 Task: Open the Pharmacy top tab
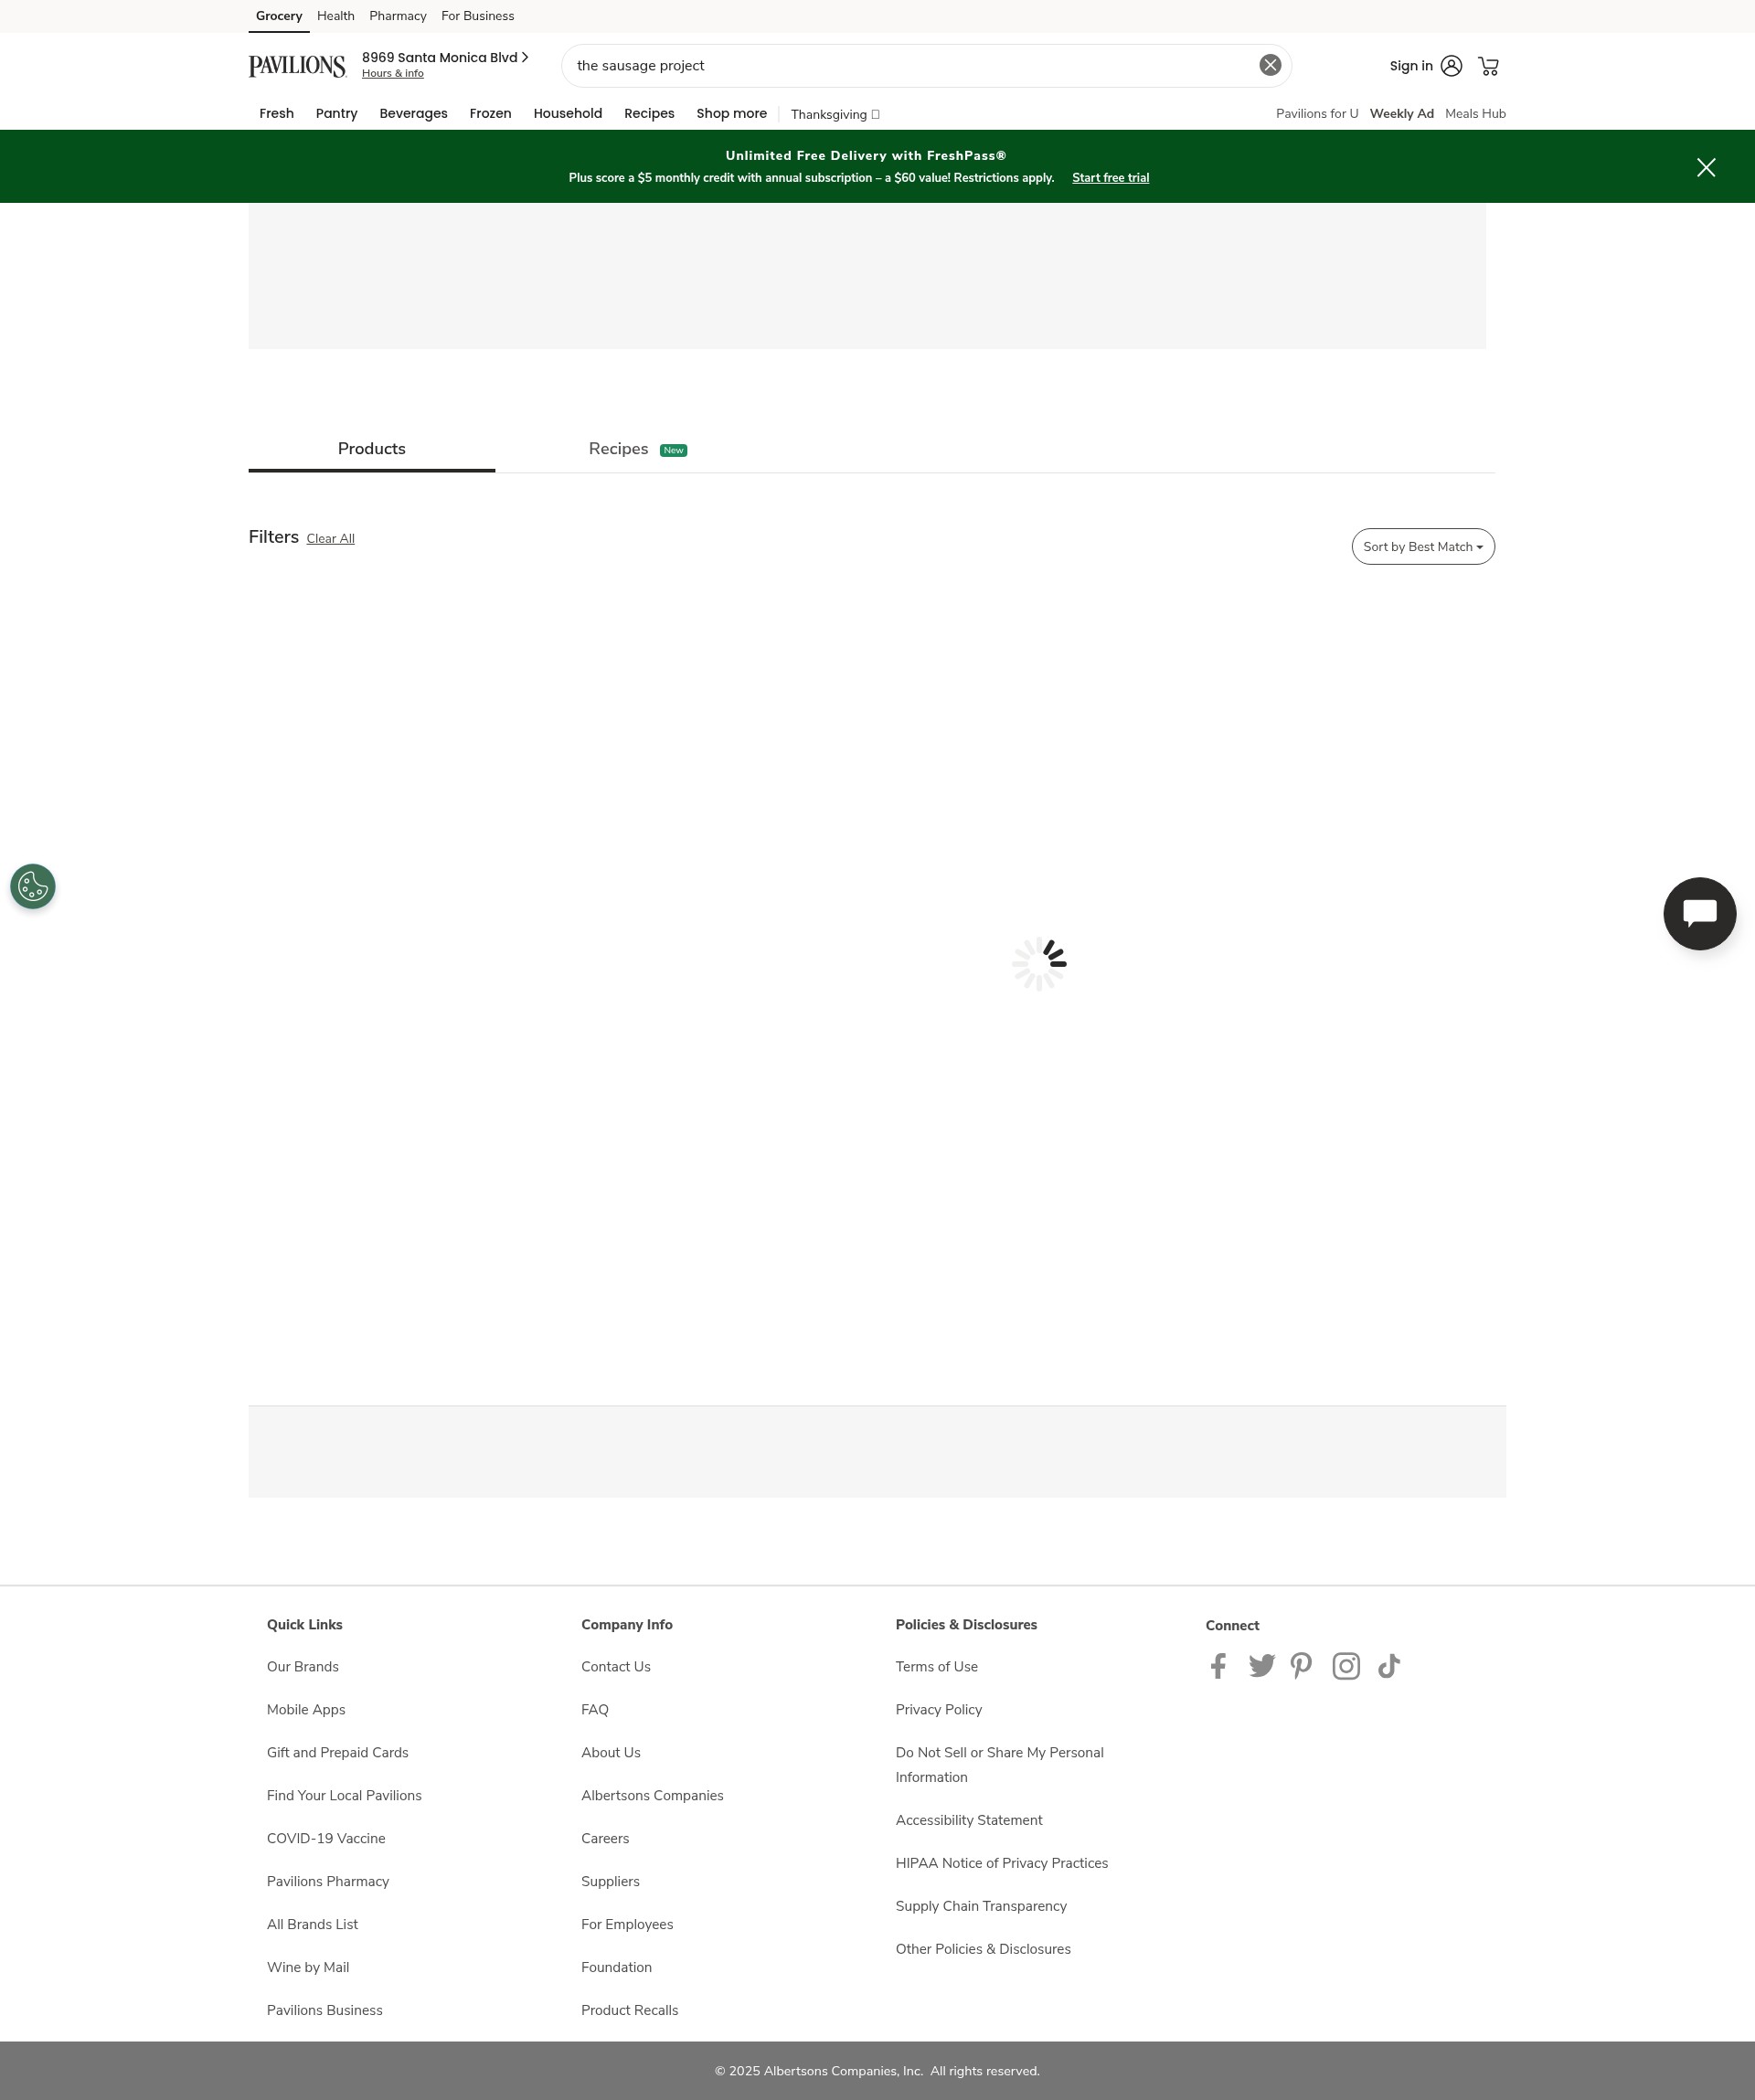point(398,16)
